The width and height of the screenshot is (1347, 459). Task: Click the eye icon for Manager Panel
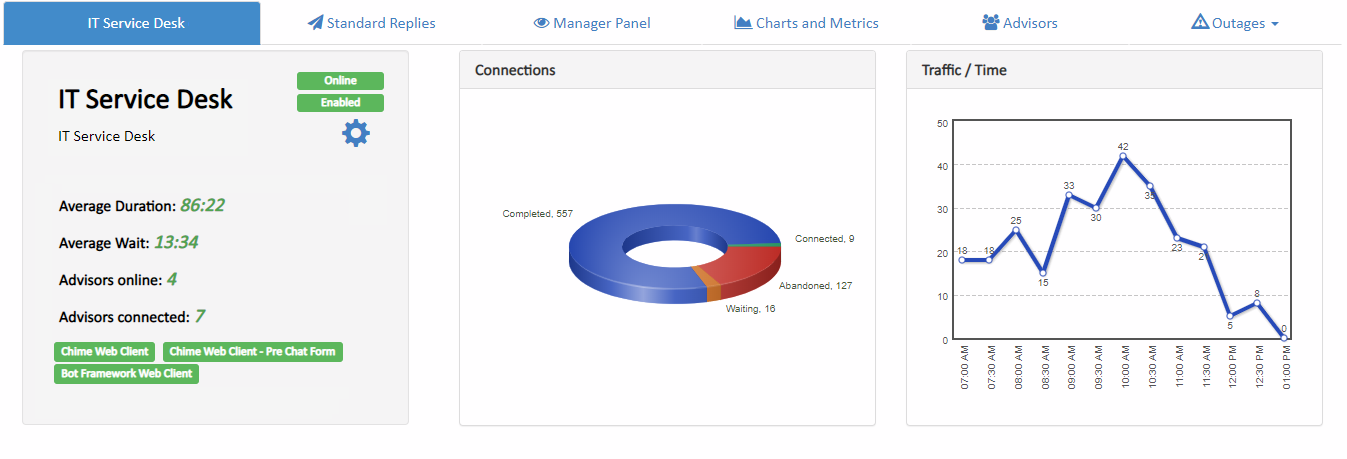click(x=541, y=23)
